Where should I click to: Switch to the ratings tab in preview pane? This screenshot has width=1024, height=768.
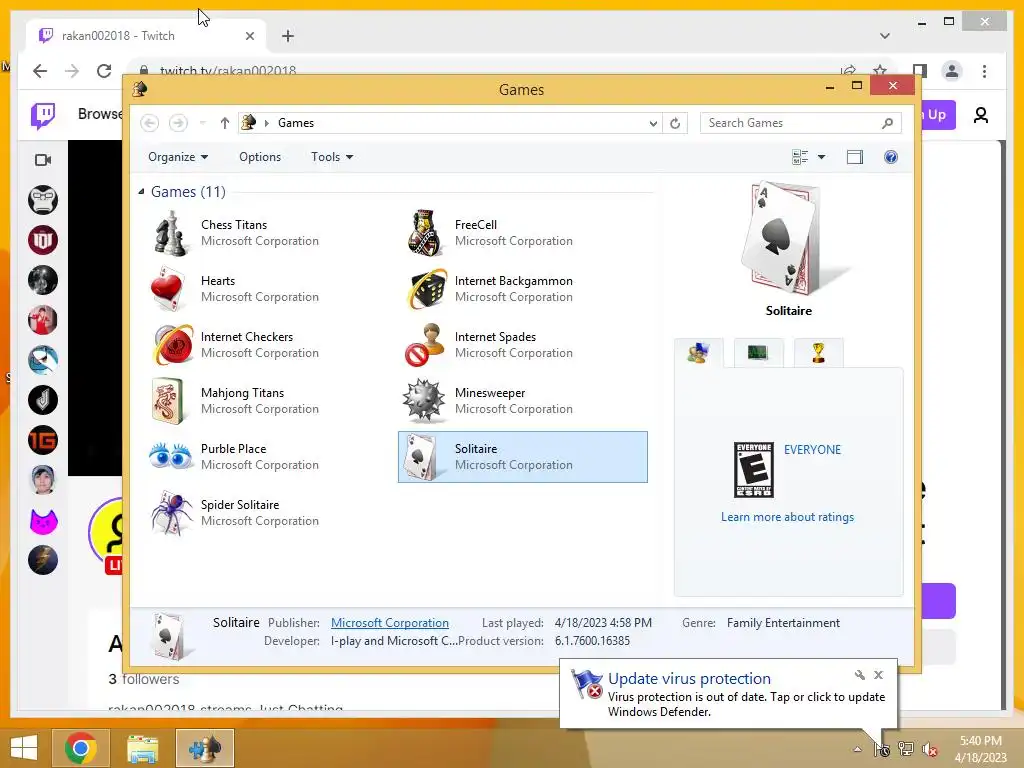[x=698, y=353]
